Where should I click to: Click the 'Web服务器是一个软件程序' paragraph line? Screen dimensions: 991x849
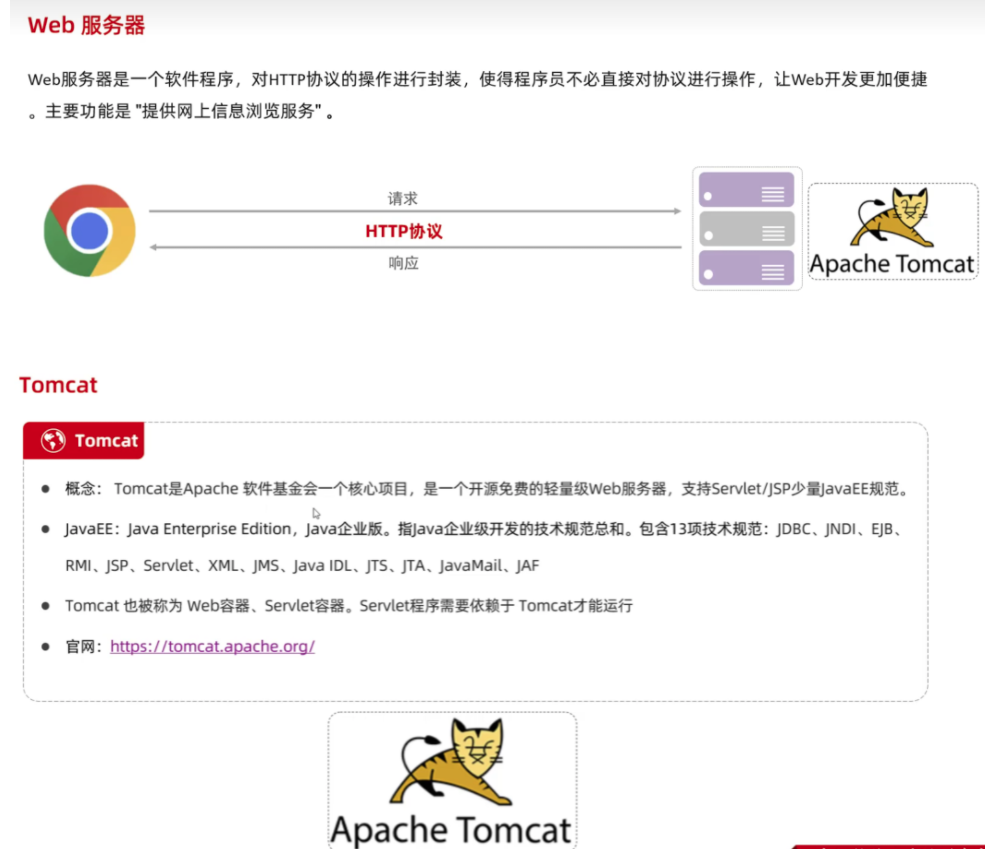477,79
